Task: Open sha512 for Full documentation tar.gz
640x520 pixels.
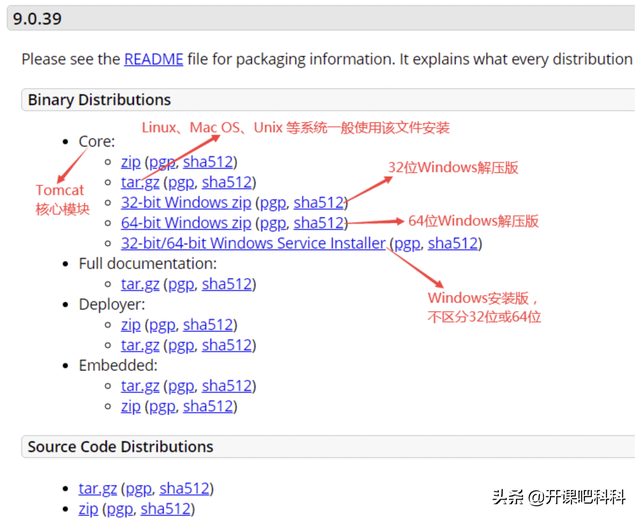Action: pos(227,284)
